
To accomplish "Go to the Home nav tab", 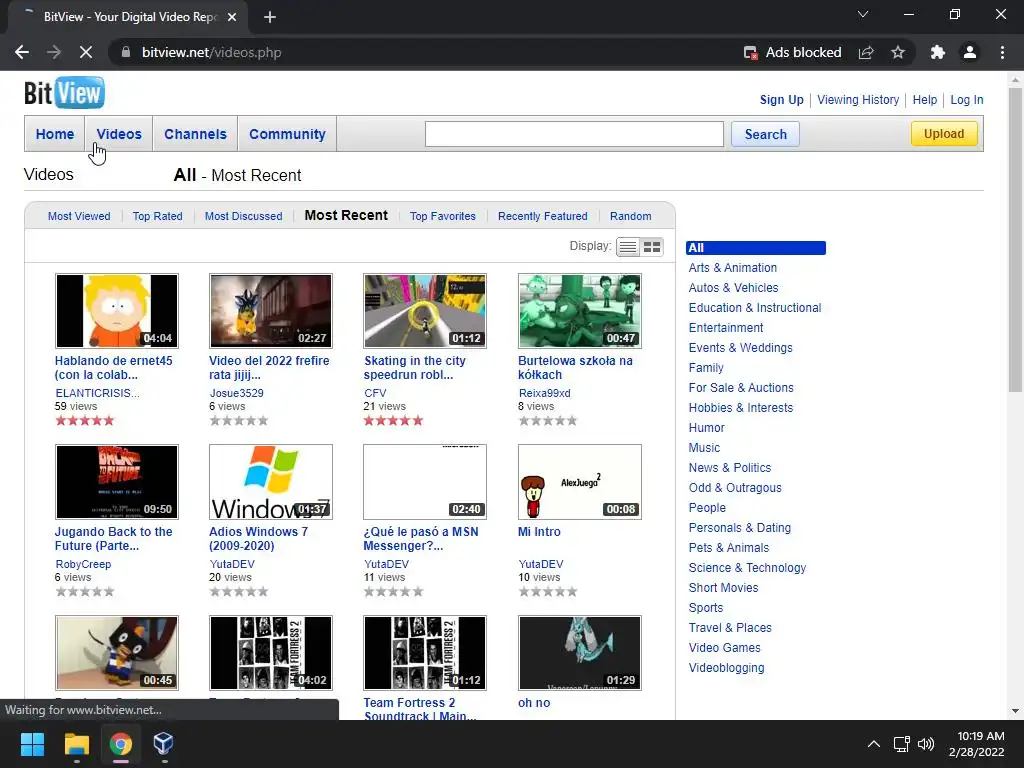I will [x=55, y=134].
